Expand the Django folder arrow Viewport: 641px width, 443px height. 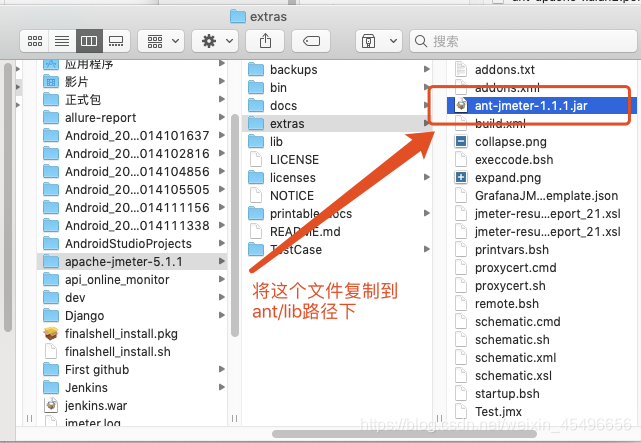click(x=222, y=315)
